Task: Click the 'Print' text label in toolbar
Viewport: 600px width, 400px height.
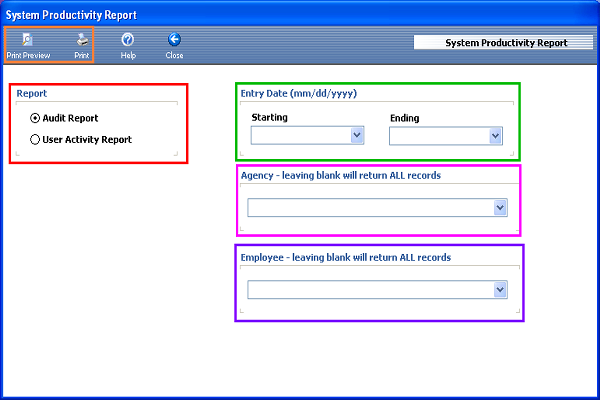Action: 82,56
